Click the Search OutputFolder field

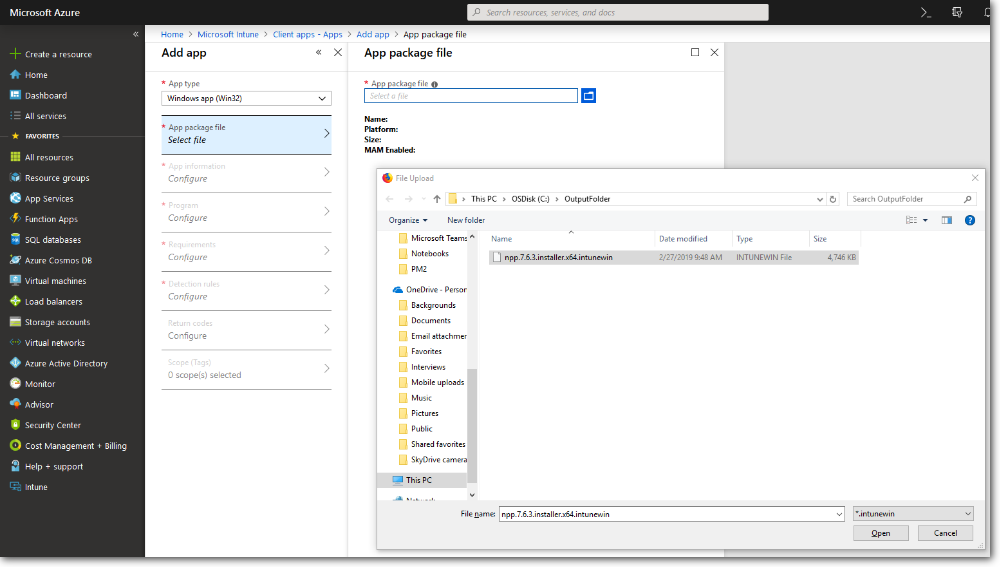pos(910,199)
